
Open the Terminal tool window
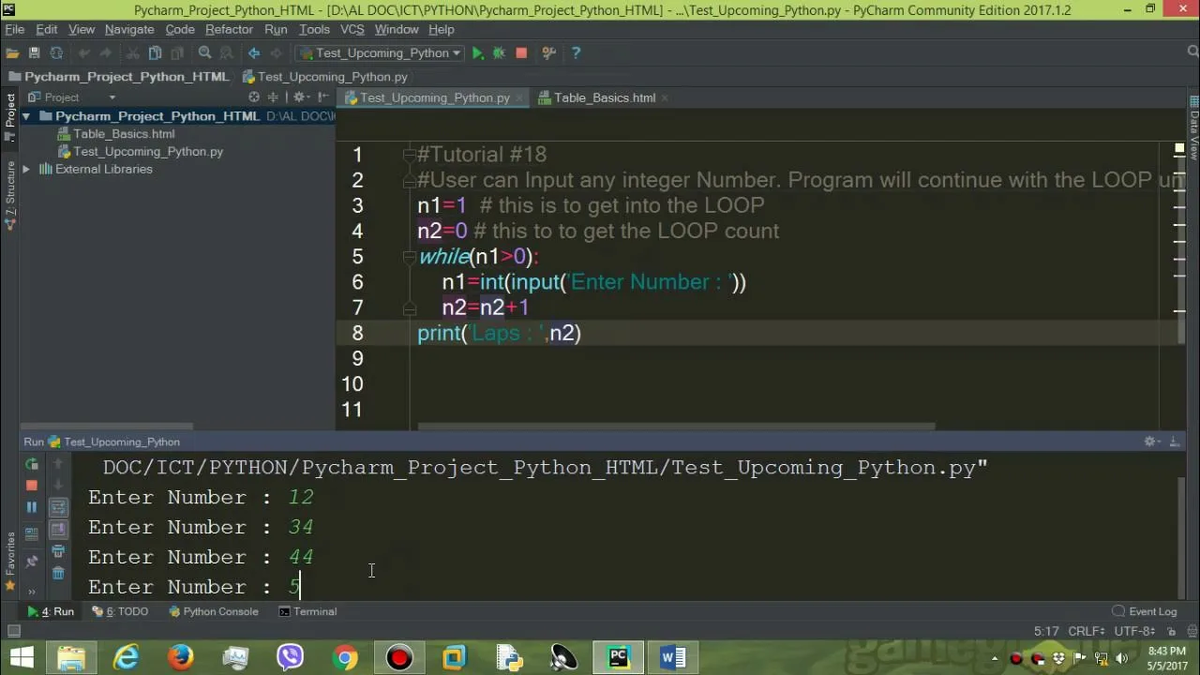pyautogui.click(x=307, y=611)
